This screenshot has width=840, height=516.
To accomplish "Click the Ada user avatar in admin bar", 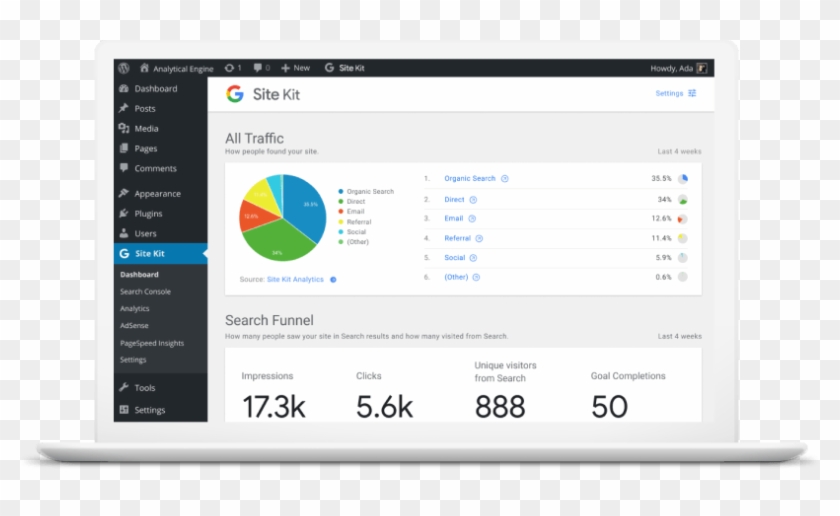I will (x=702, y=68).
